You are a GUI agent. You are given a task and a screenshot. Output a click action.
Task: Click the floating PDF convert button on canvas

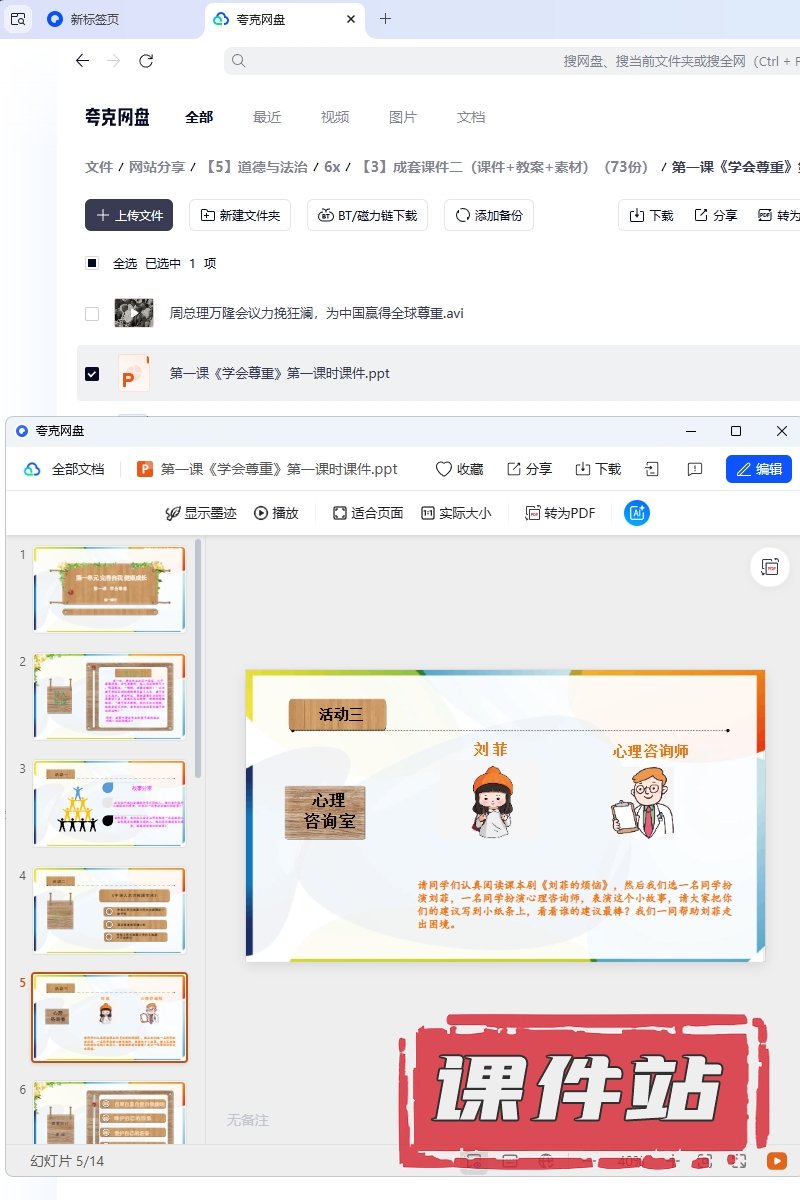[769, 567]
